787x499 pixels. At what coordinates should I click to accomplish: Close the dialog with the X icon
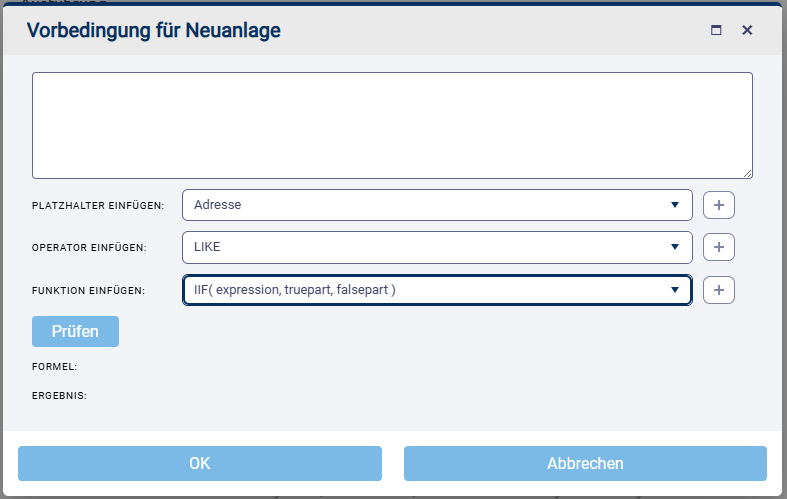(x=747, y=31)
